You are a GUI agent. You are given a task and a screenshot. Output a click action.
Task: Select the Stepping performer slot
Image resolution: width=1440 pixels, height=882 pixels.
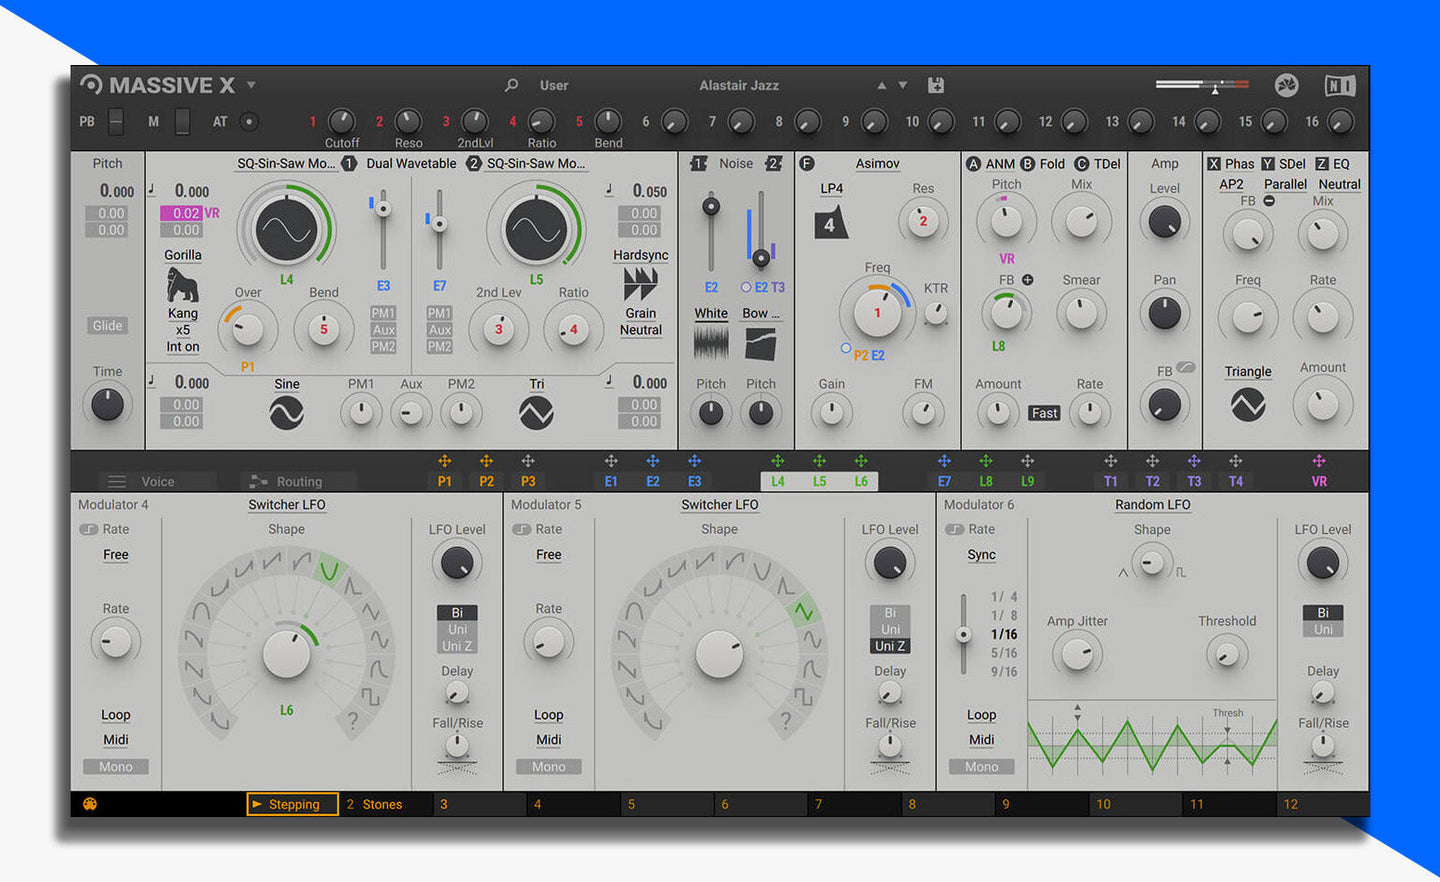[292, 804]
